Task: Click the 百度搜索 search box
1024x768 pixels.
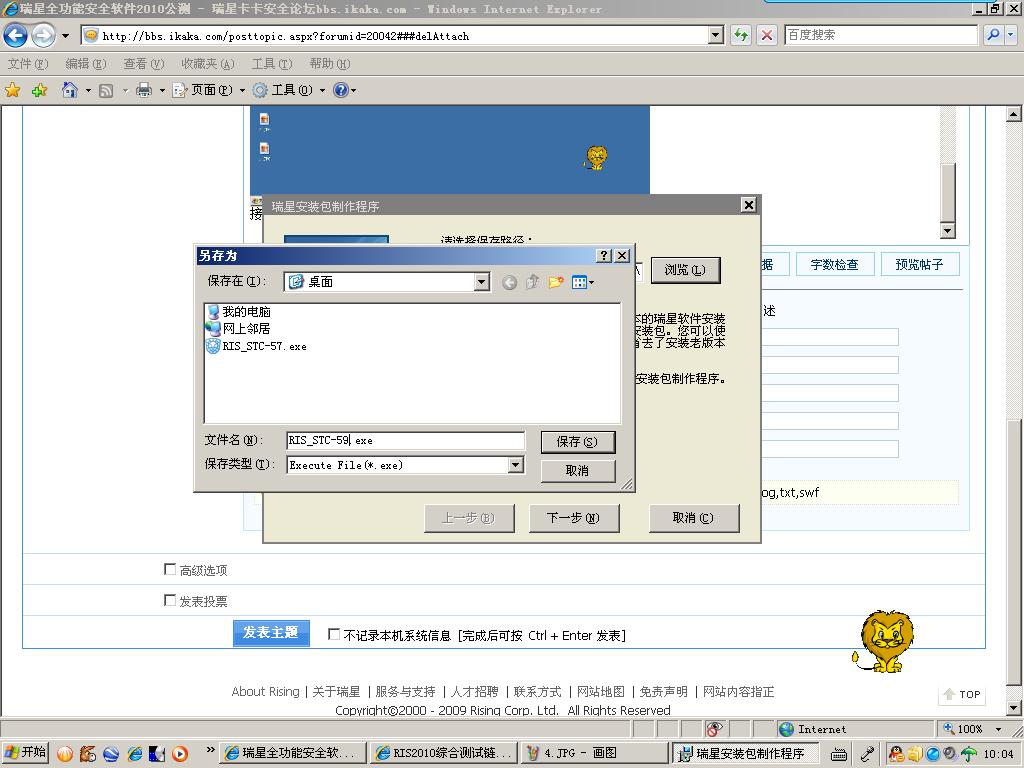Action: [880, 35]
